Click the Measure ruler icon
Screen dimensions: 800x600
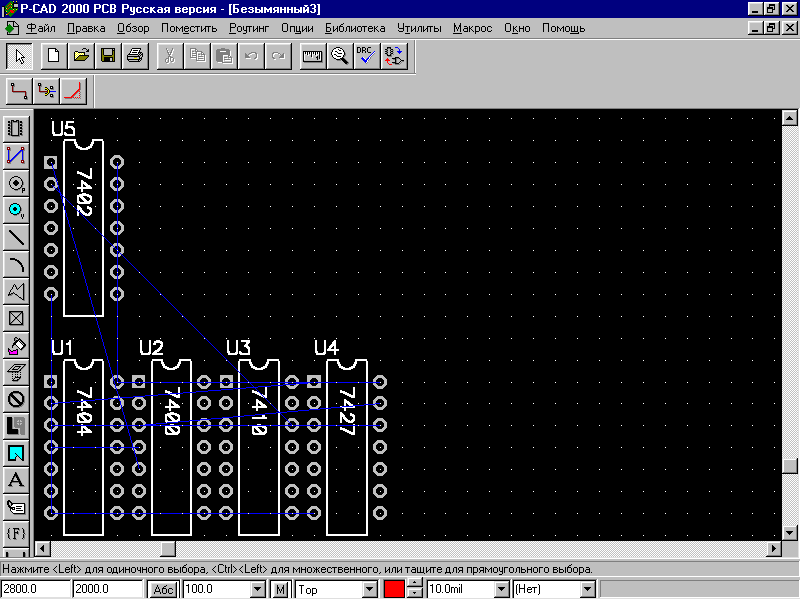[x=312, y=56]
